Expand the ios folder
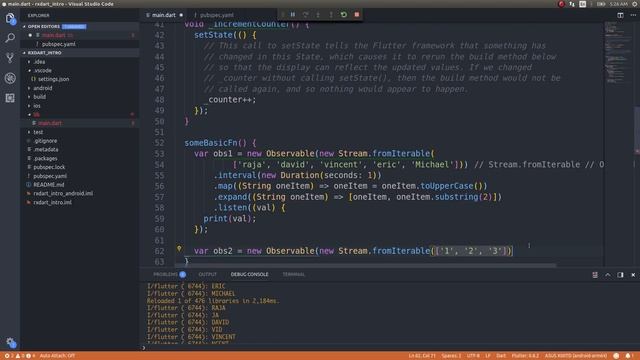Image resolution: width=640 pixels, height=360 pixels. click(80, 106)
